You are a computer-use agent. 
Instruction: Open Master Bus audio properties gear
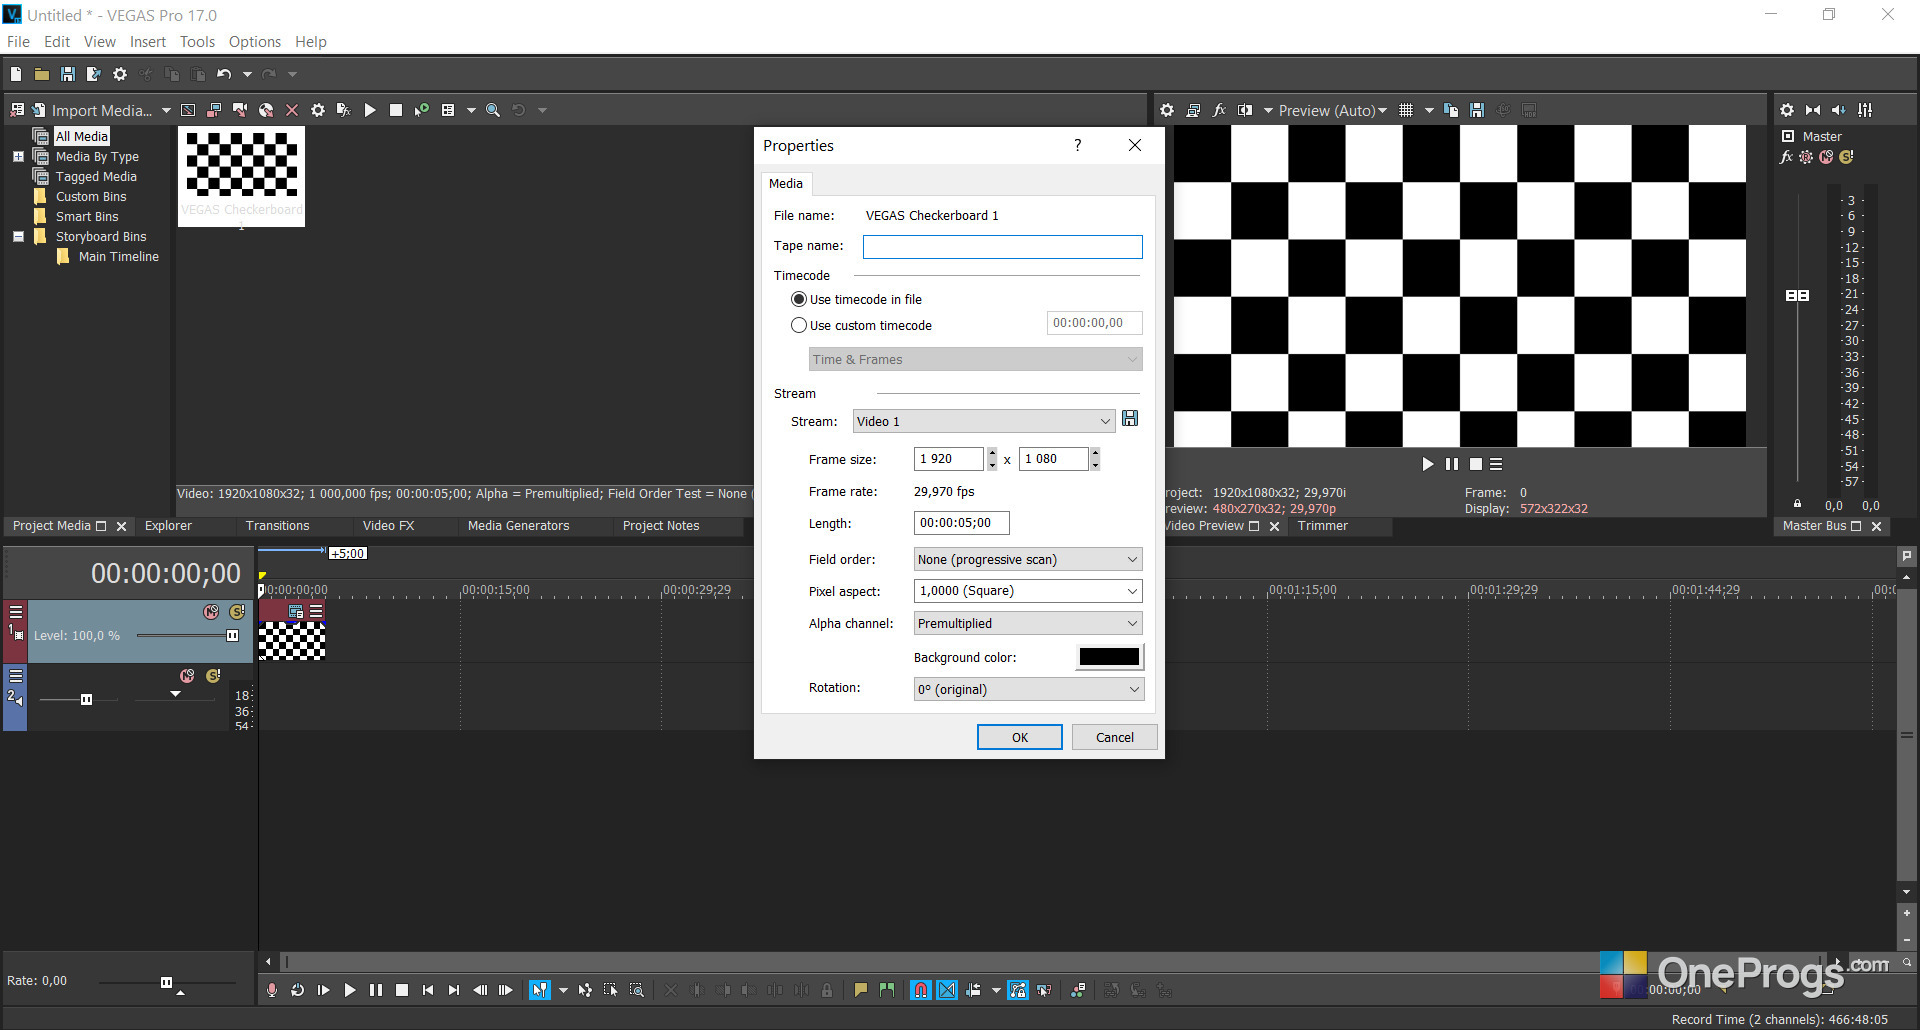1787,110
